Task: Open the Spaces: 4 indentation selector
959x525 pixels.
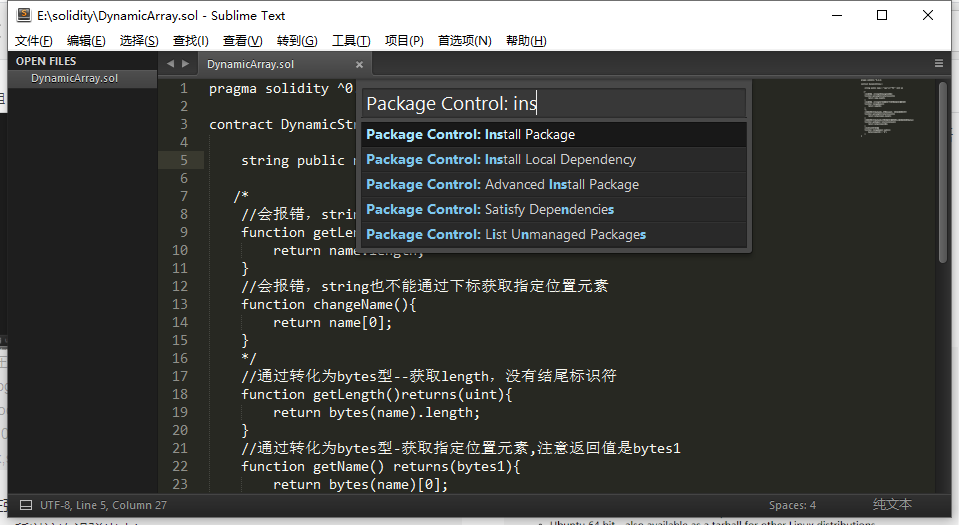Action: [x=792, y=505]
